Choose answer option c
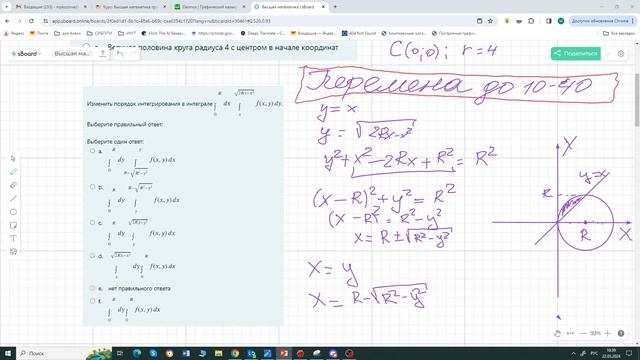Viewport: 640px width, 360px height. (92, 223)
